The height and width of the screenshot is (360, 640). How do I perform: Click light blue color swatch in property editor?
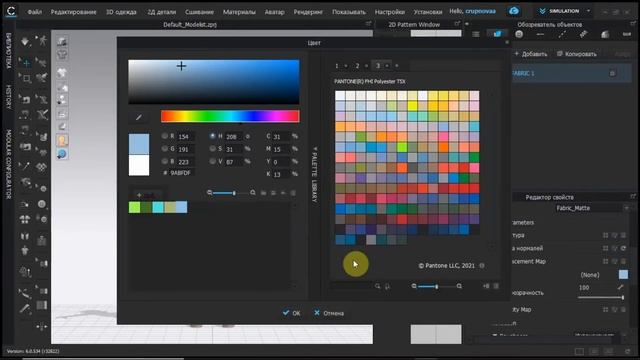[x=623, y=274]
